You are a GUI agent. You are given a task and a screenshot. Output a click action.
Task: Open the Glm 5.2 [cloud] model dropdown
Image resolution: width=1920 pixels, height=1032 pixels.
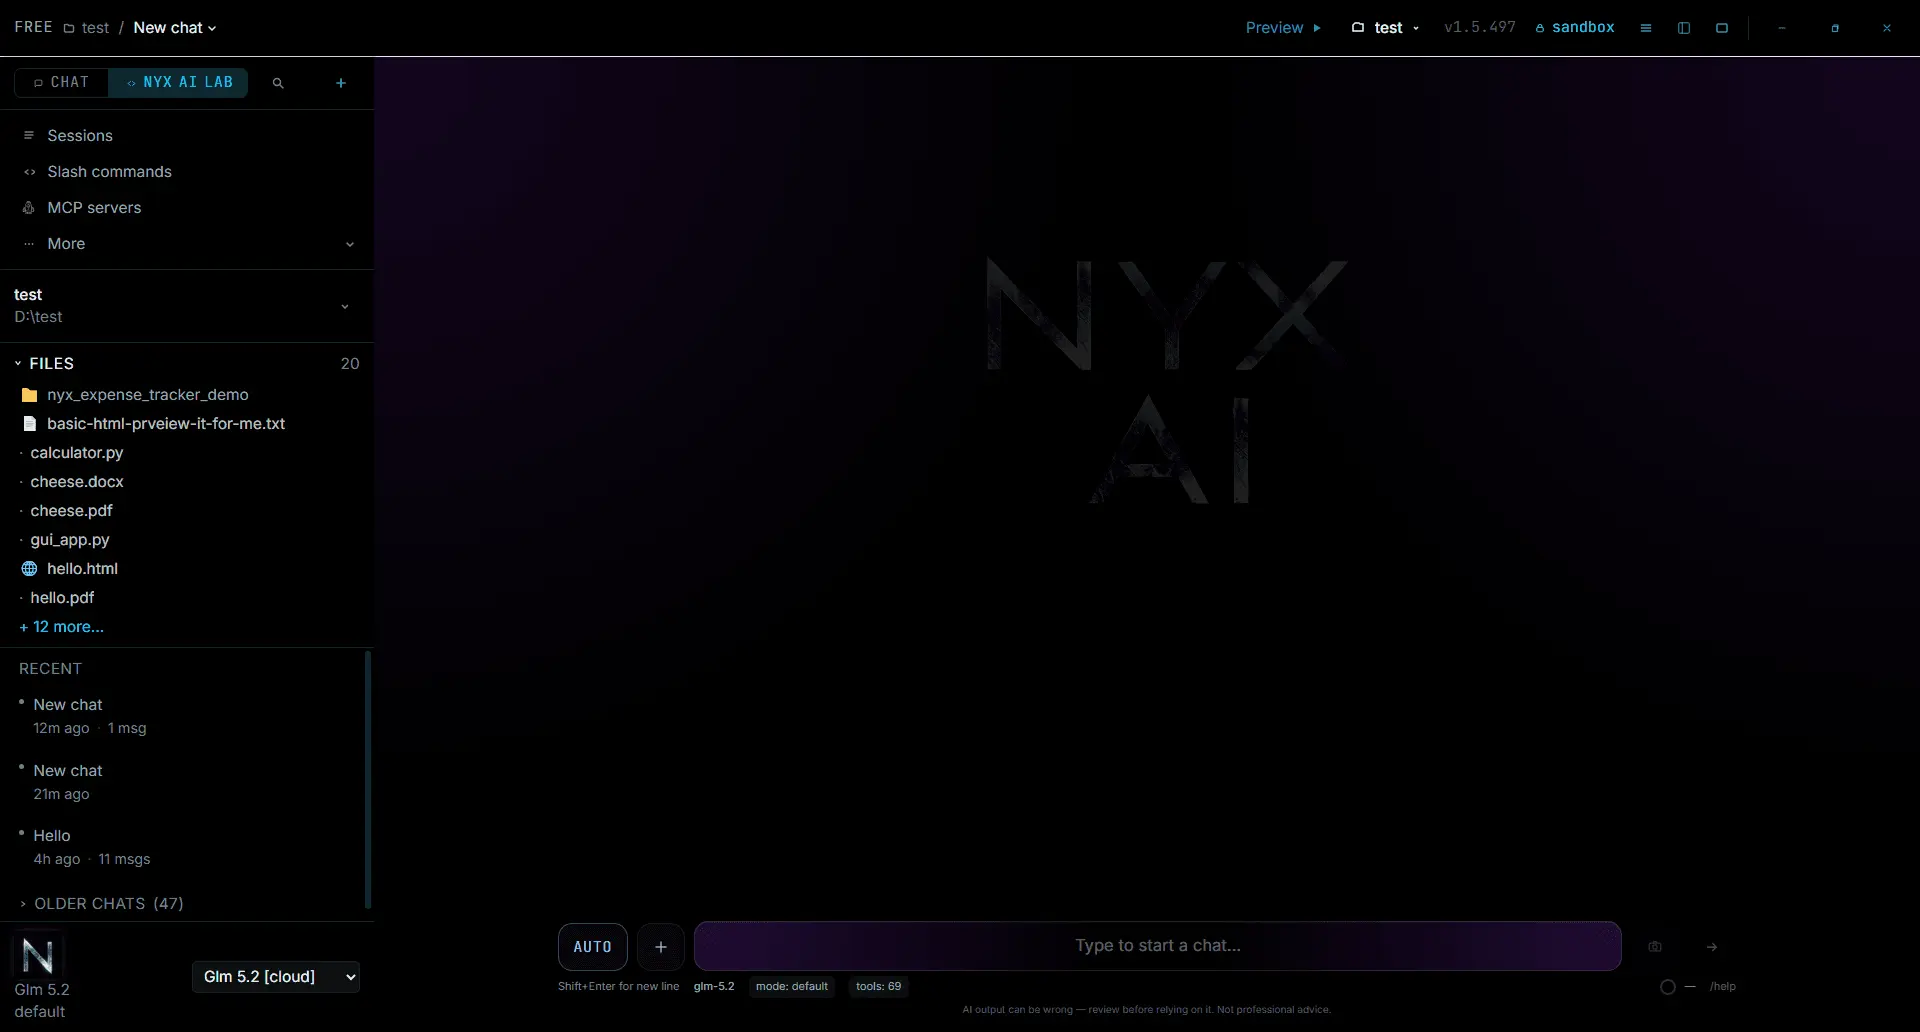point(276,977)
